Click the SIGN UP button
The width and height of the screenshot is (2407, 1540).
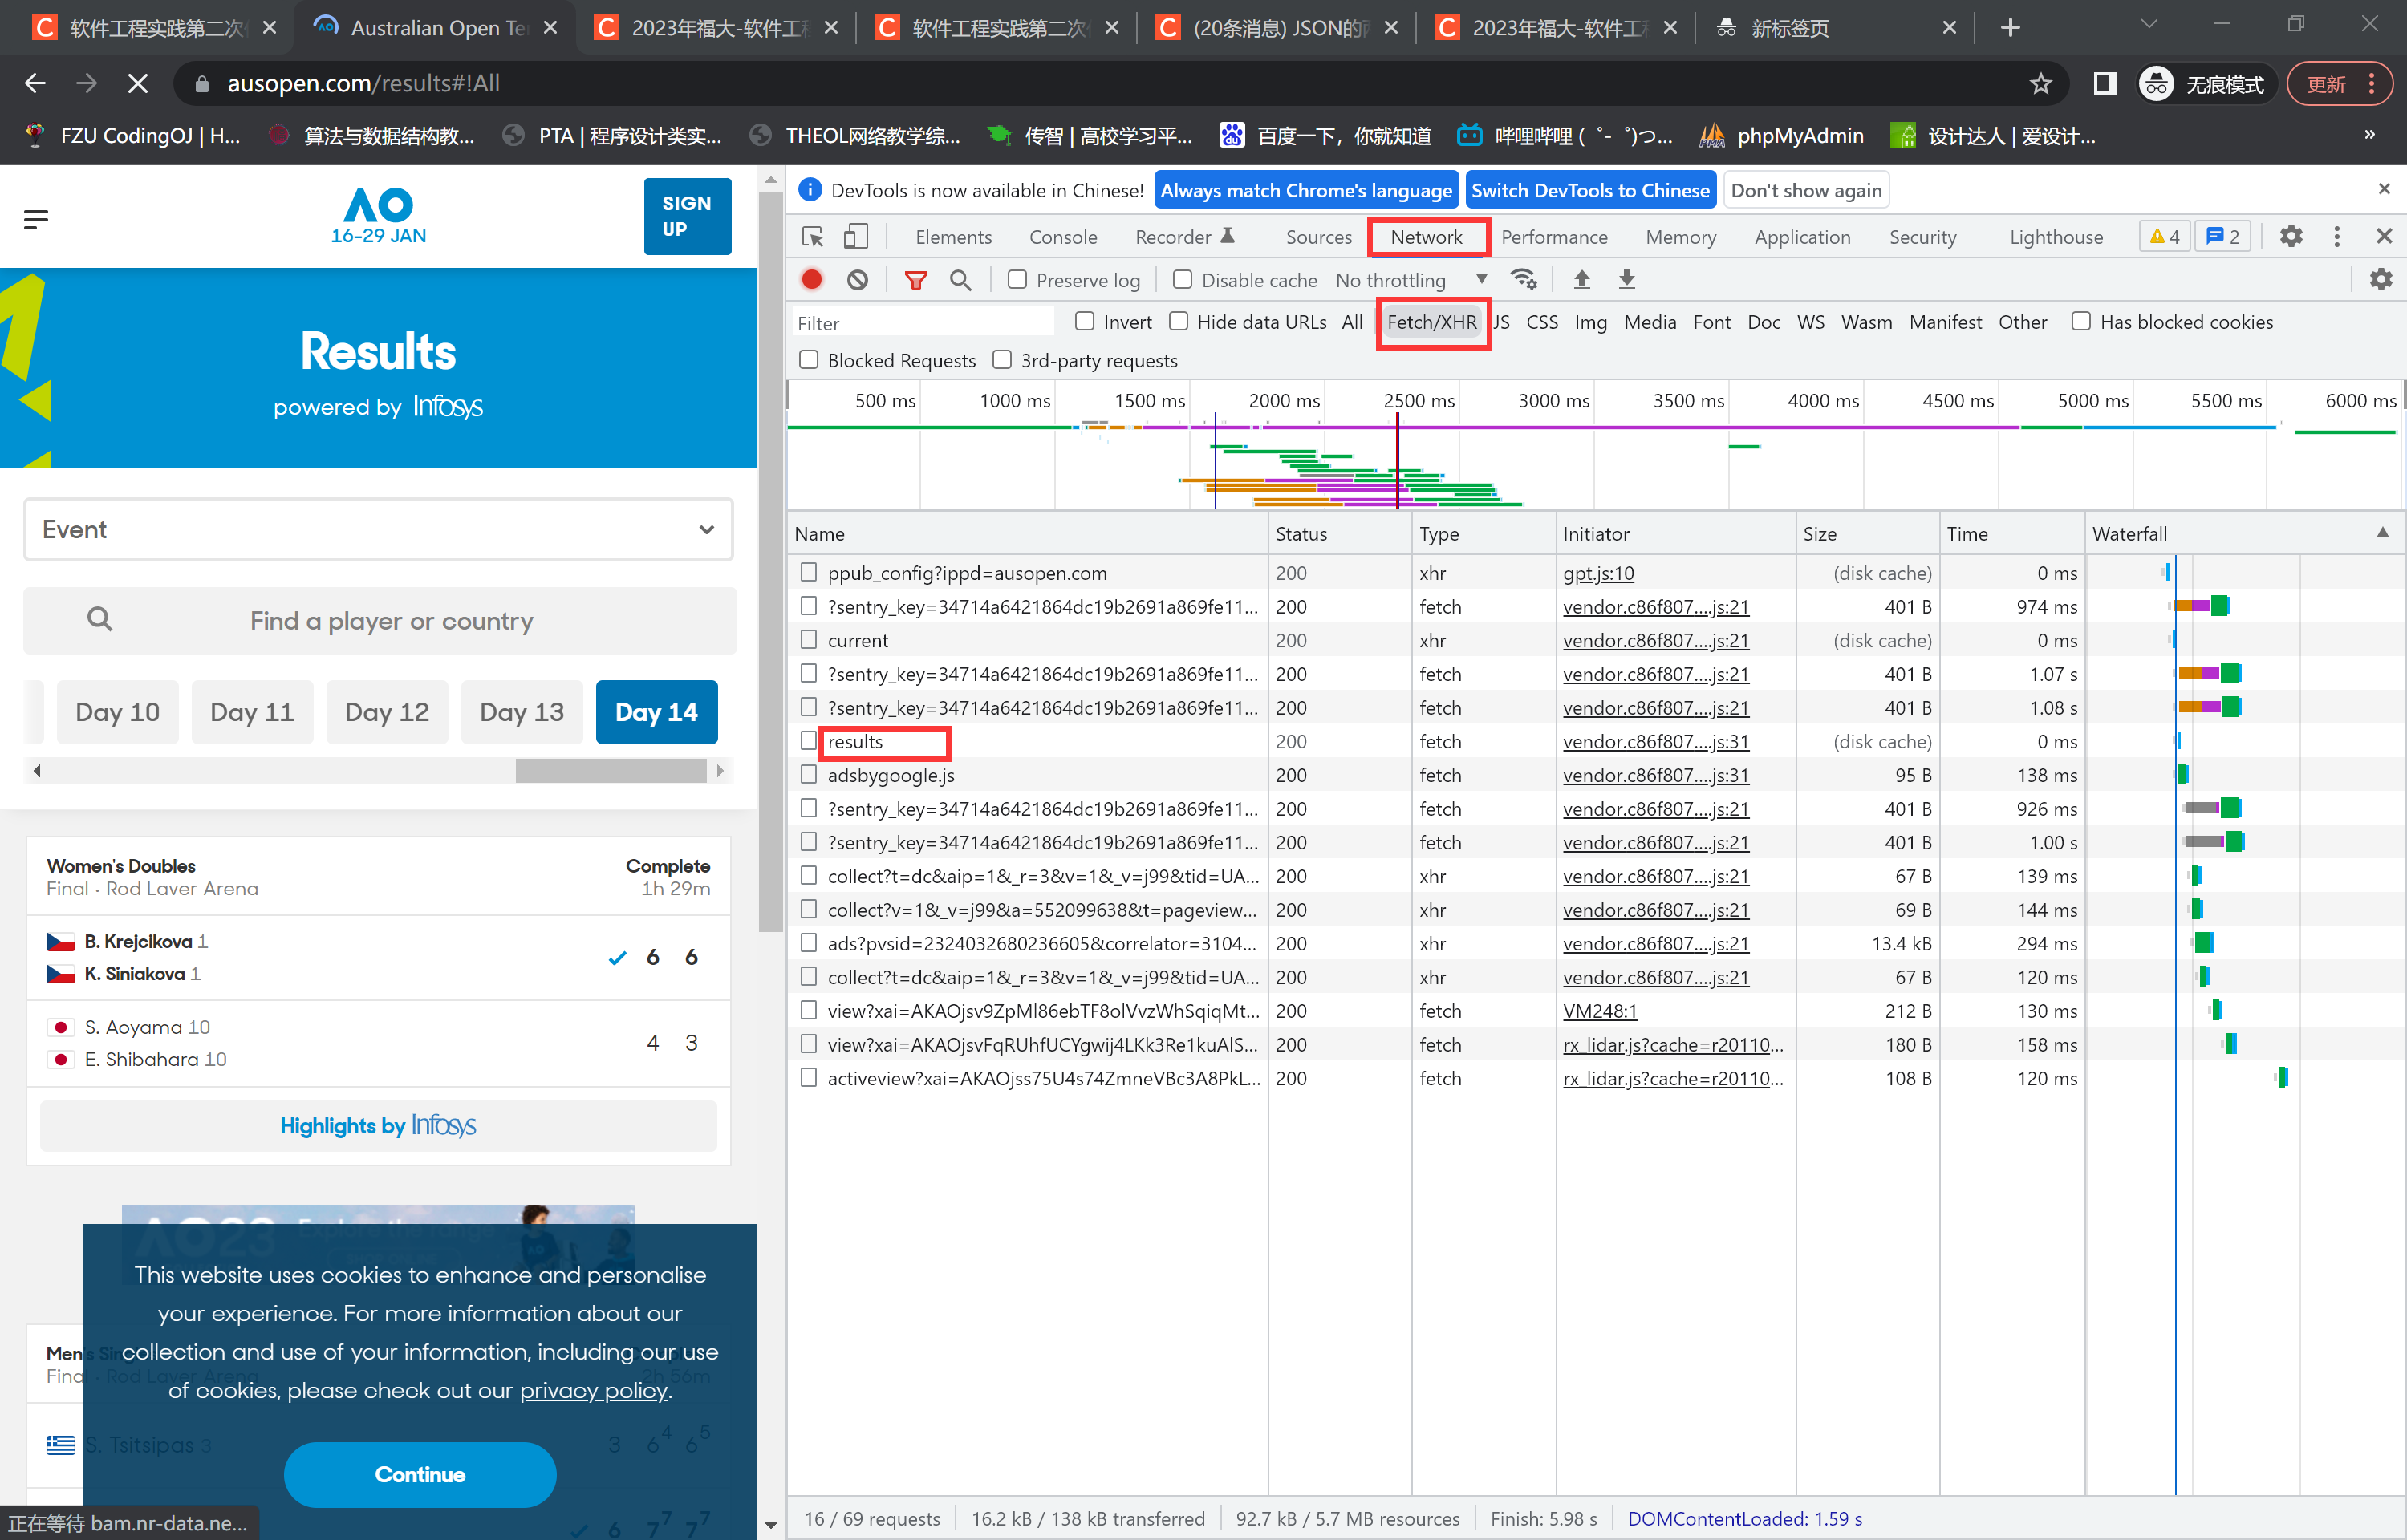(687, 216)
